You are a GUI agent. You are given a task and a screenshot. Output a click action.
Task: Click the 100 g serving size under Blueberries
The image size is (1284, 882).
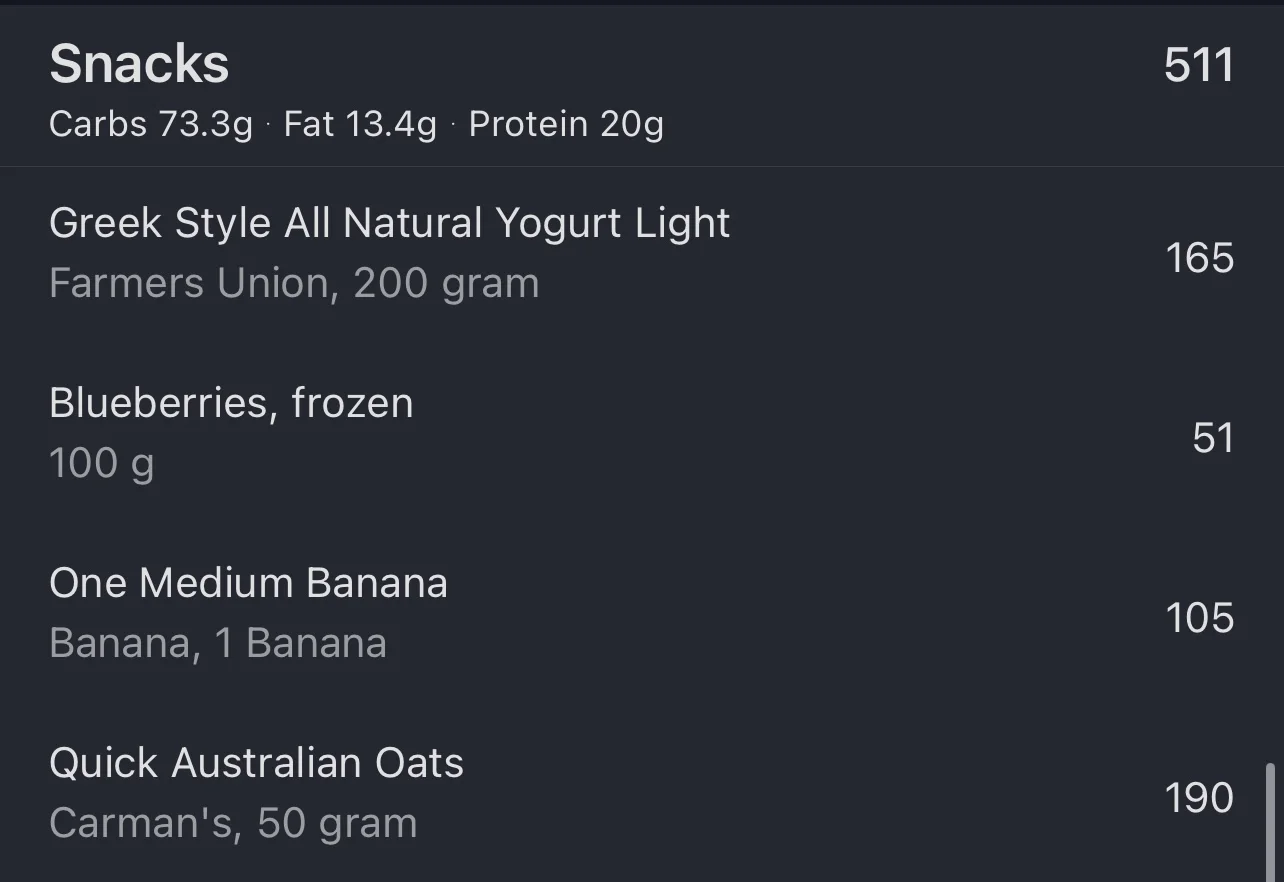(101, 464)
